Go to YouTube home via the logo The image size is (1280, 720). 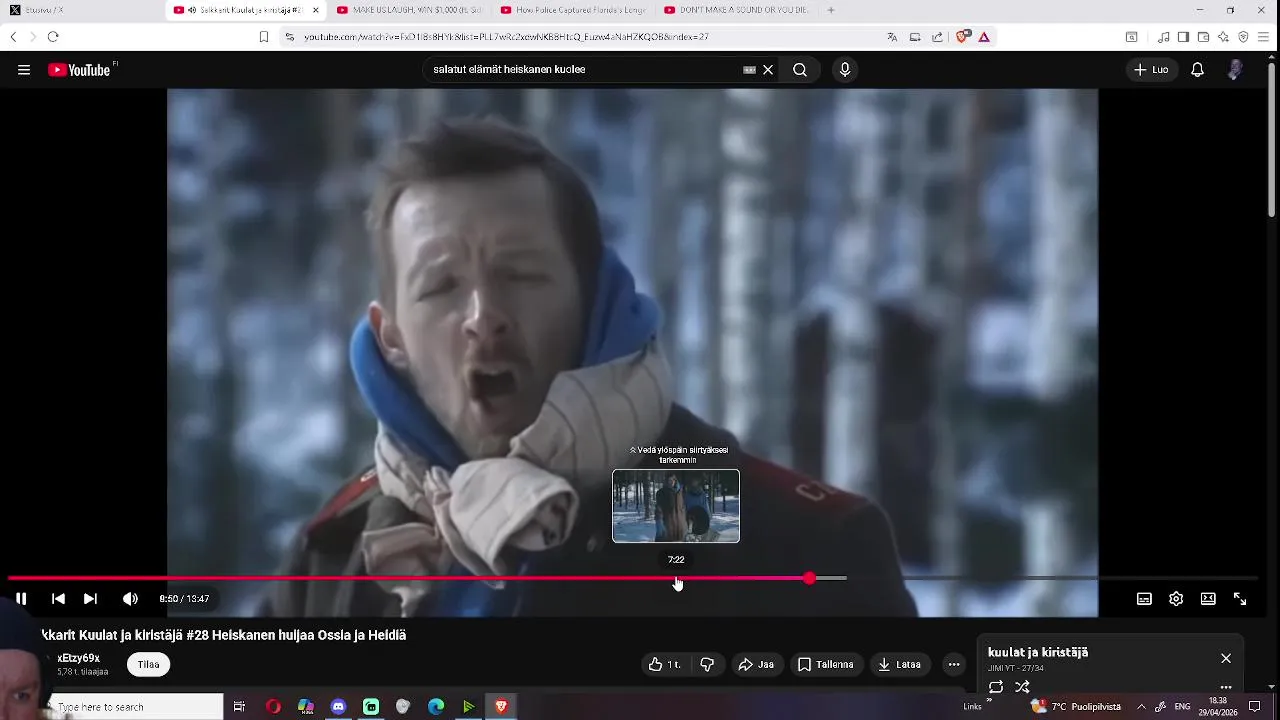point(79,70)
